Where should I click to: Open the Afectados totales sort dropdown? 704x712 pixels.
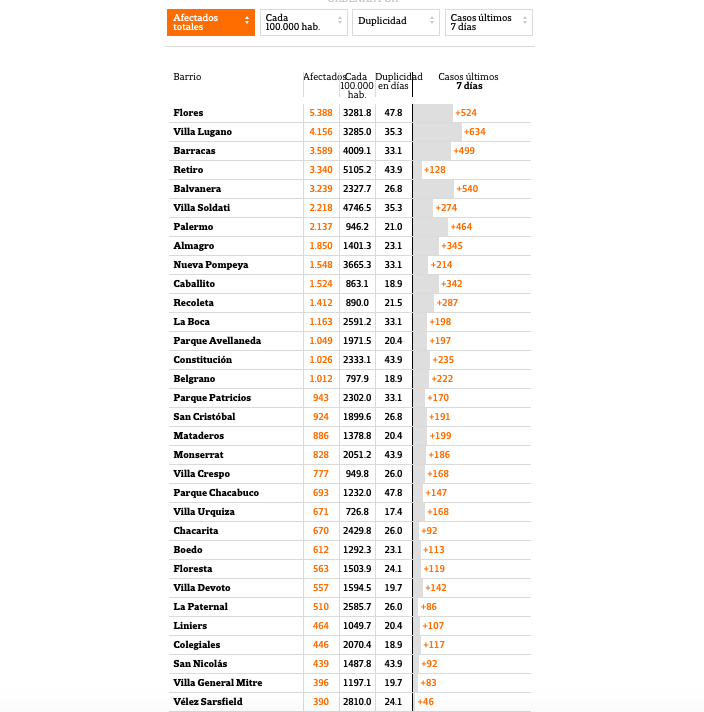(211, 23)
